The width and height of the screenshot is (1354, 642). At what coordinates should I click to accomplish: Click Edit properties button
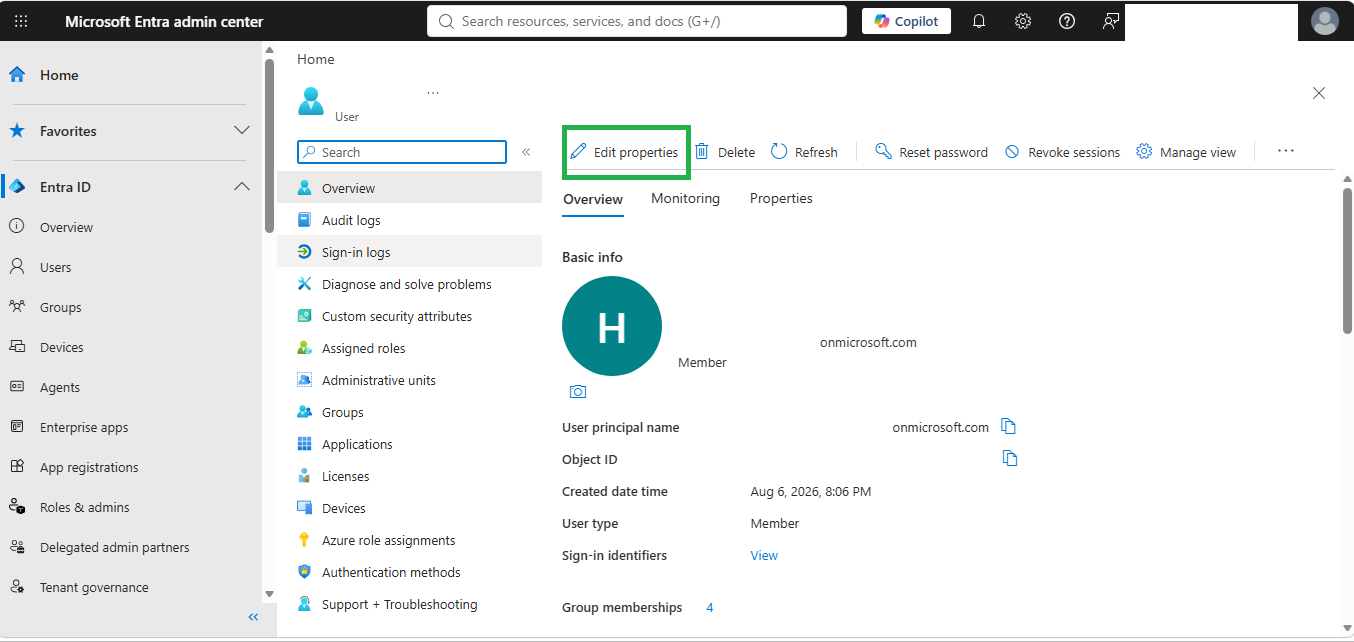[625, 152]
